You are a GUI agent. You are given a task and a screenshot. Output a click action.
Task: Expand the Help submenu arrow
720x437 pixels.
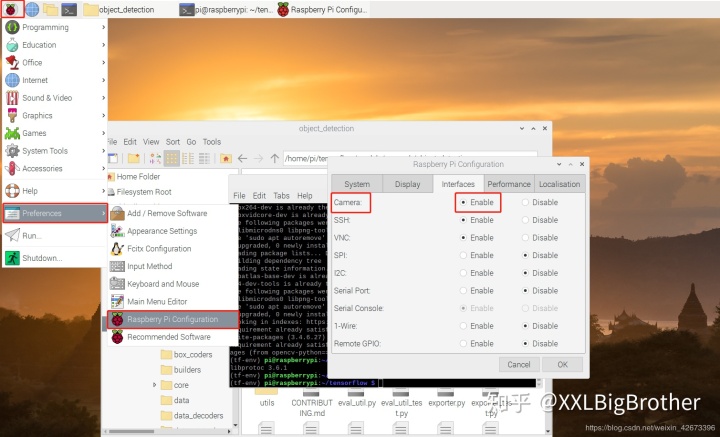coord(104,191)
